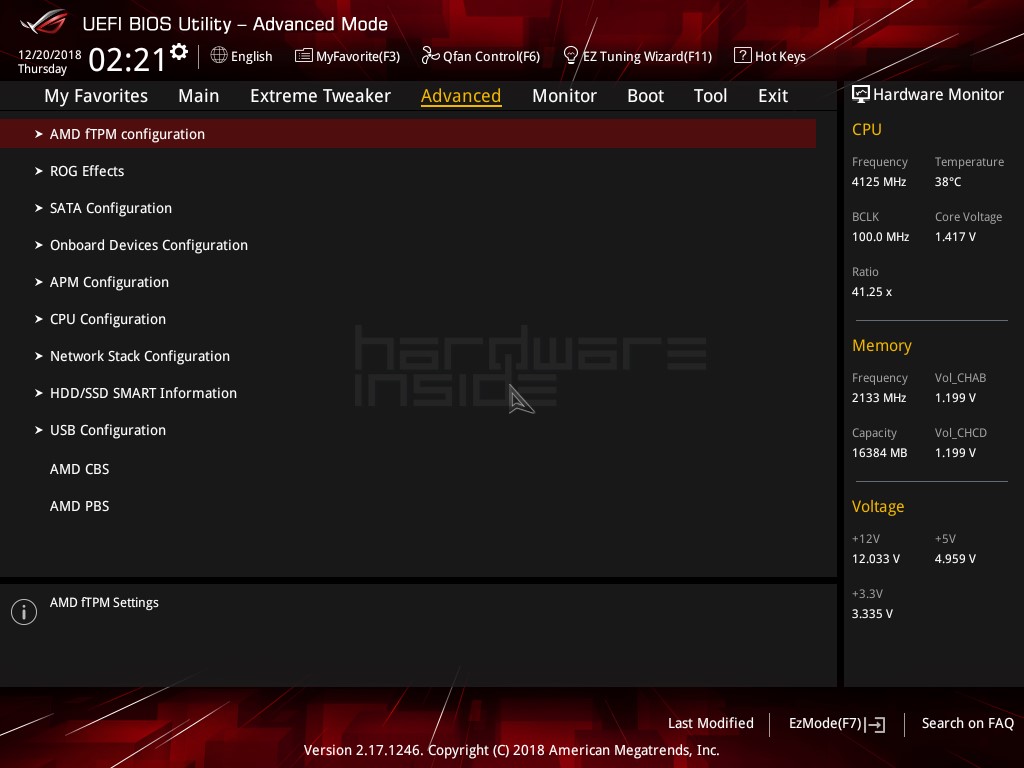Click the Qfan Control fan icon
This screenshot has height=768, width=1024.
[430, 56]
